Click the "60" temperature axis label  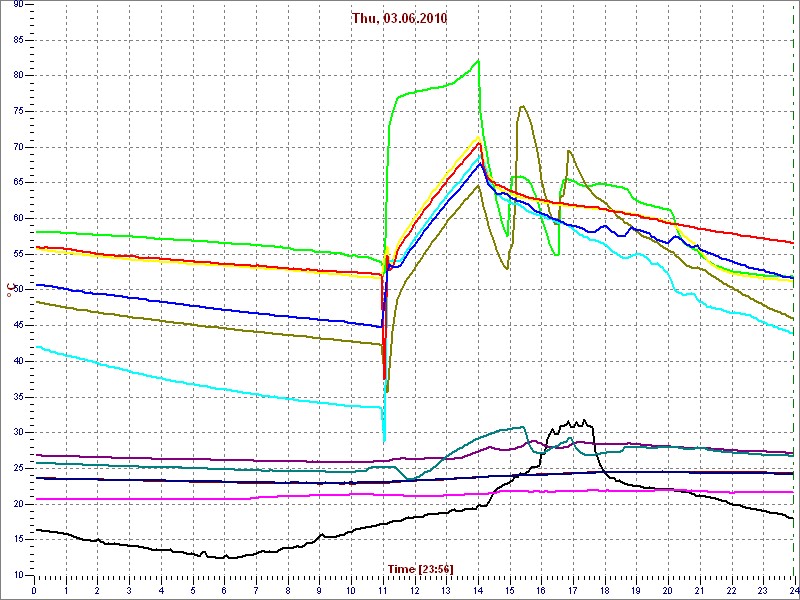click(16, 218)
